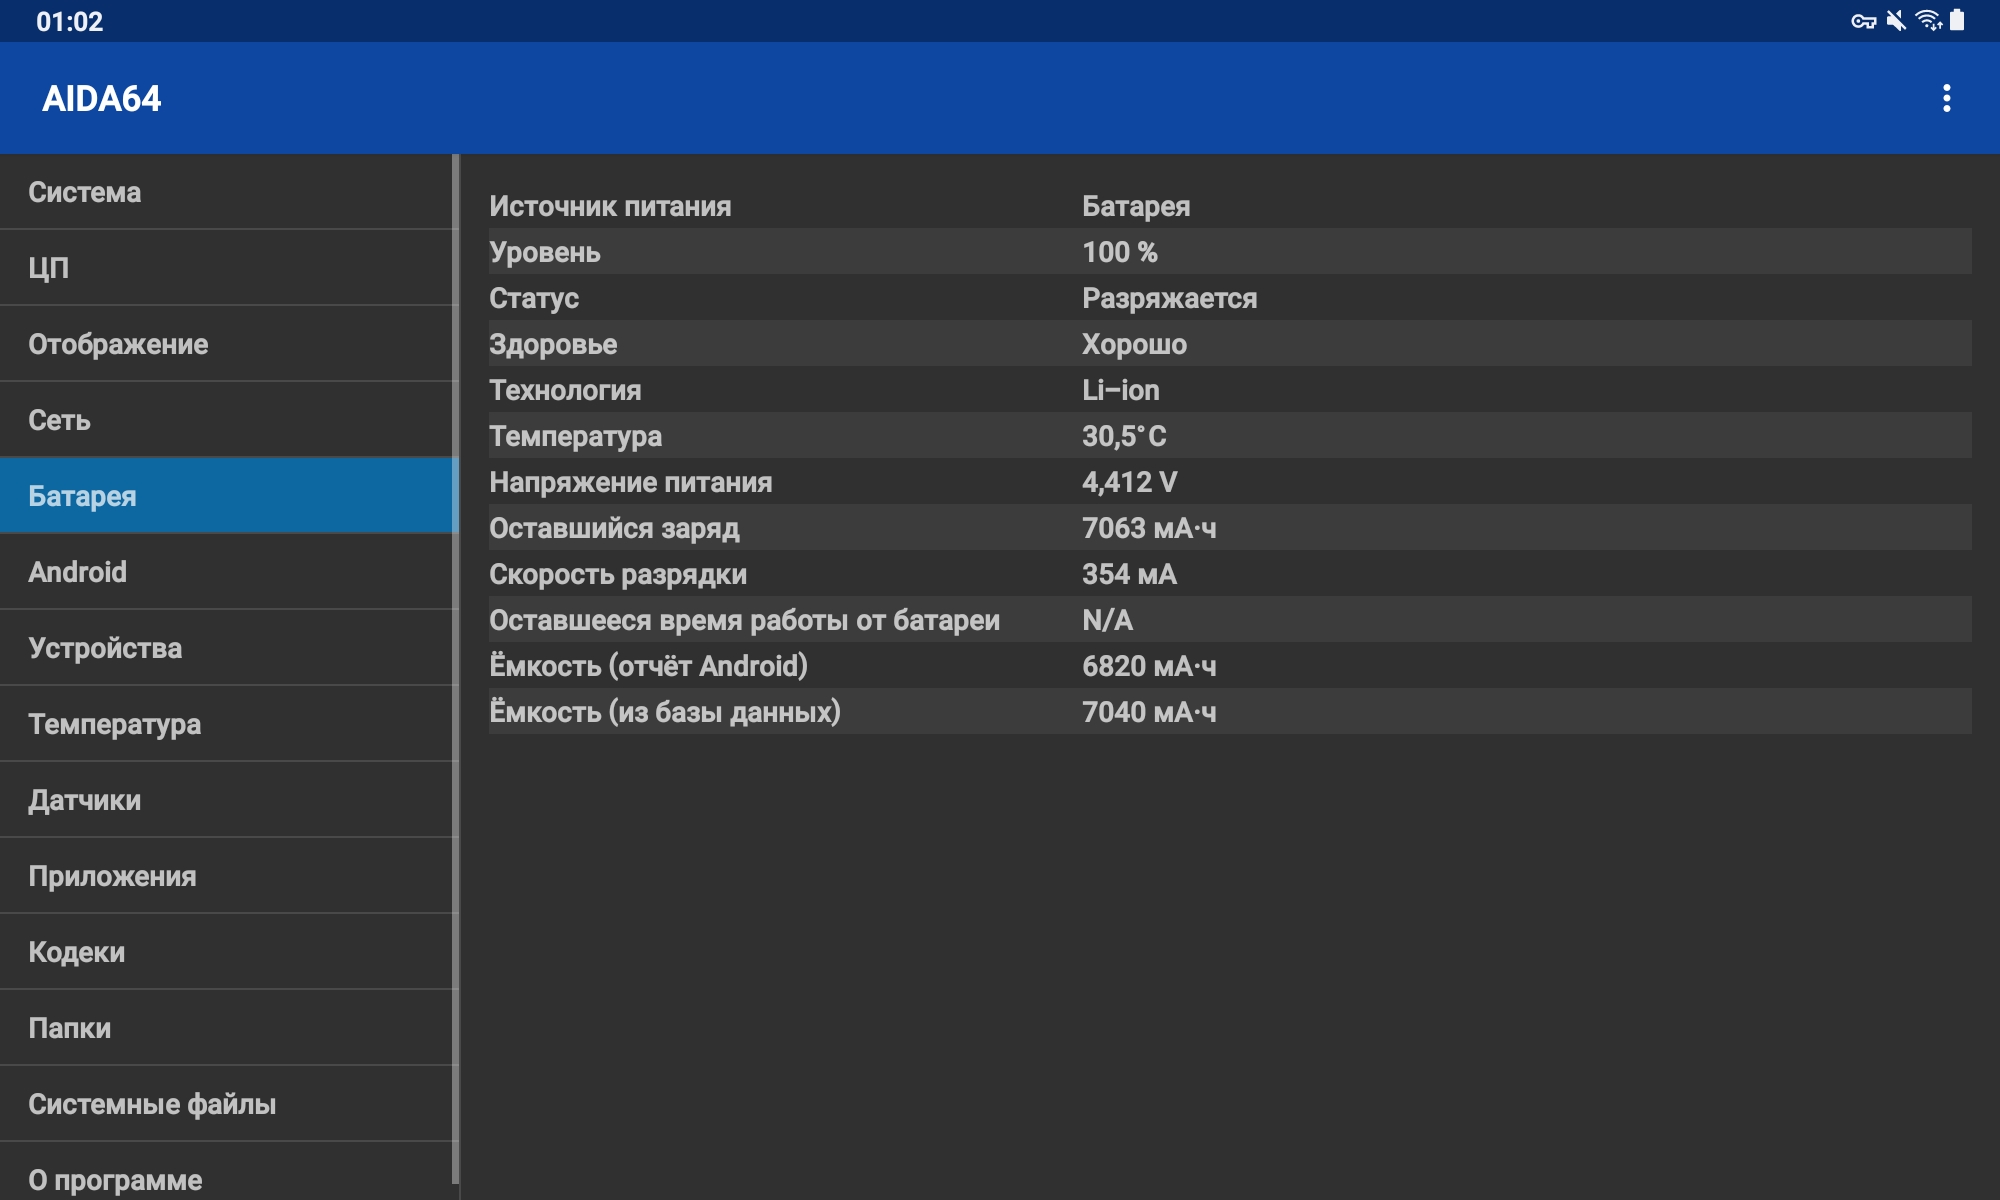This screenshot has height=1200, width=2000.
Task: Select the Напряжение питания row label
Action: tap(631, 482)
